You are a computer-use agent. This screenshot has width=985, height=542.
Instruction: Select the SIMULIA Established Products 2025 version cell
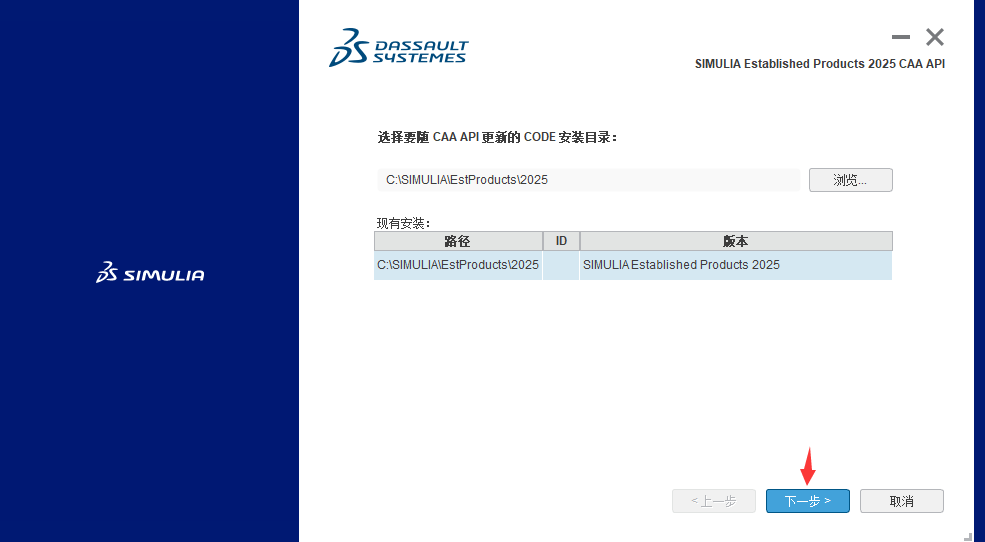tap(736, 265)
